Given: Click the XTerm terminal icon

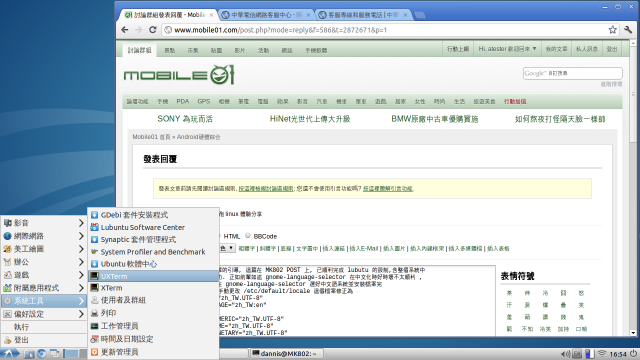Looking at the screenshot, I should tap(94, 288).
